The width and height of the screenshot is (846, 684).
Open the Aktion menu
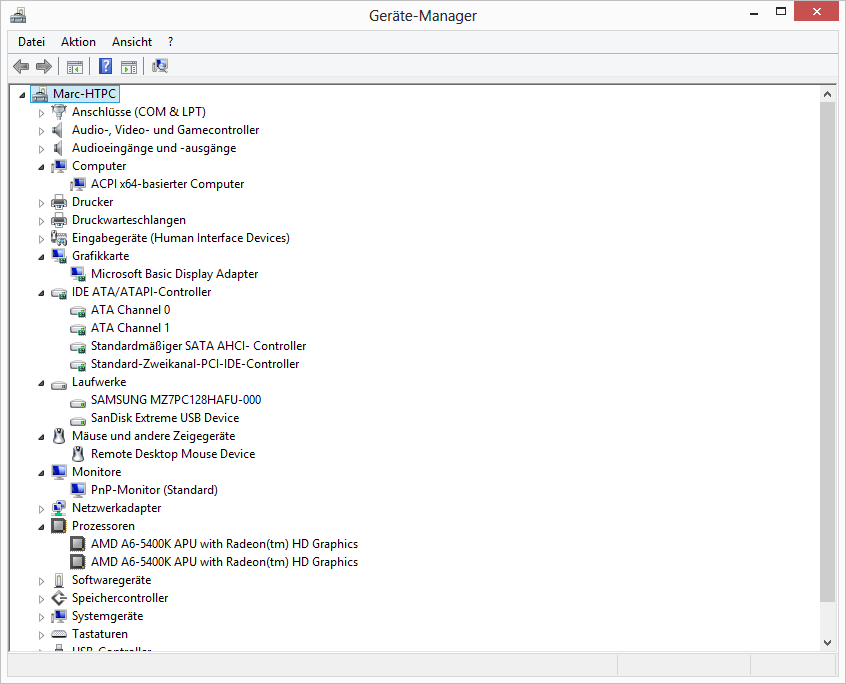(x=78, y=42)
